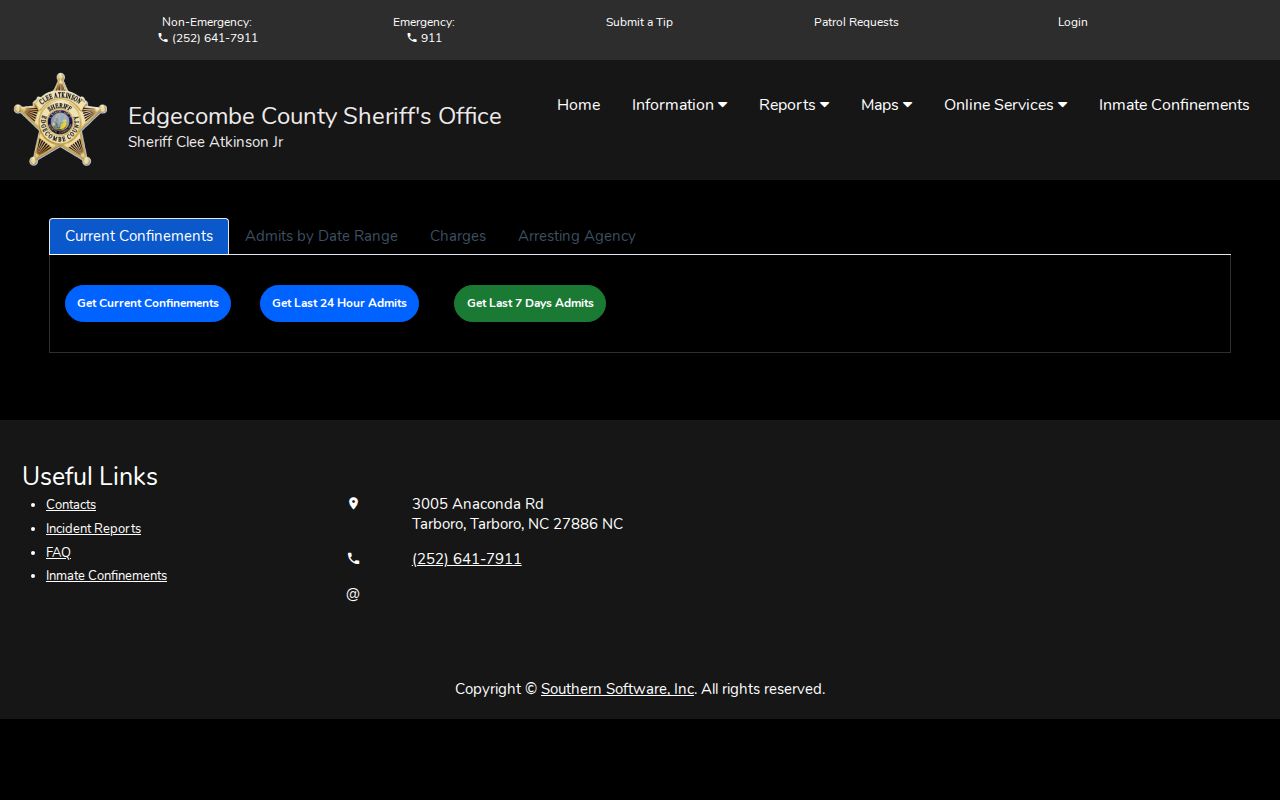Open the Submit a Tip link

click(x=639, y=22)
